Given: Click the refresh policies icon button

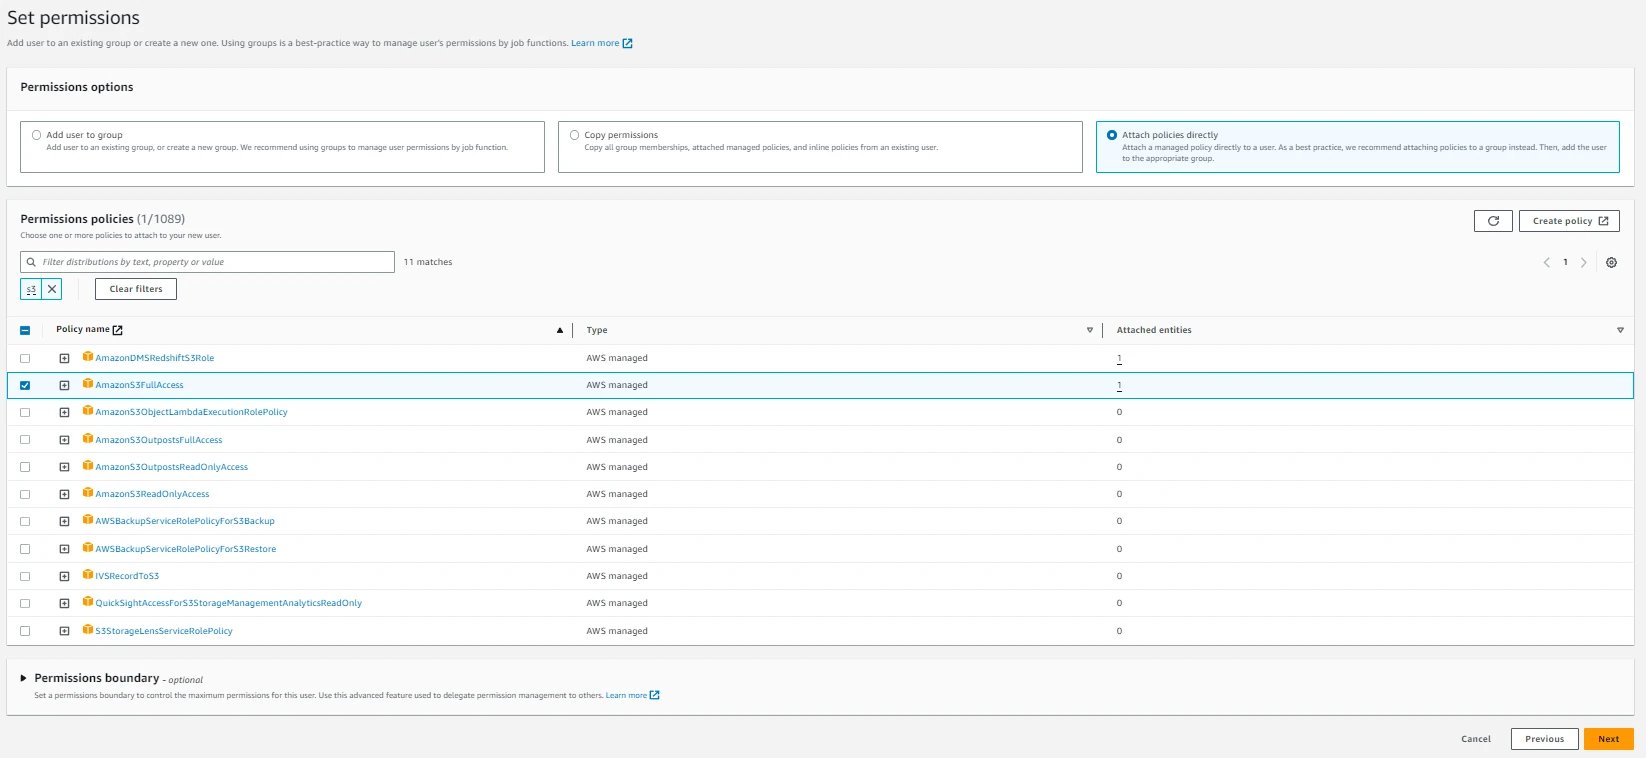Looking at the screenshot, I should [x=1493, y=221].
